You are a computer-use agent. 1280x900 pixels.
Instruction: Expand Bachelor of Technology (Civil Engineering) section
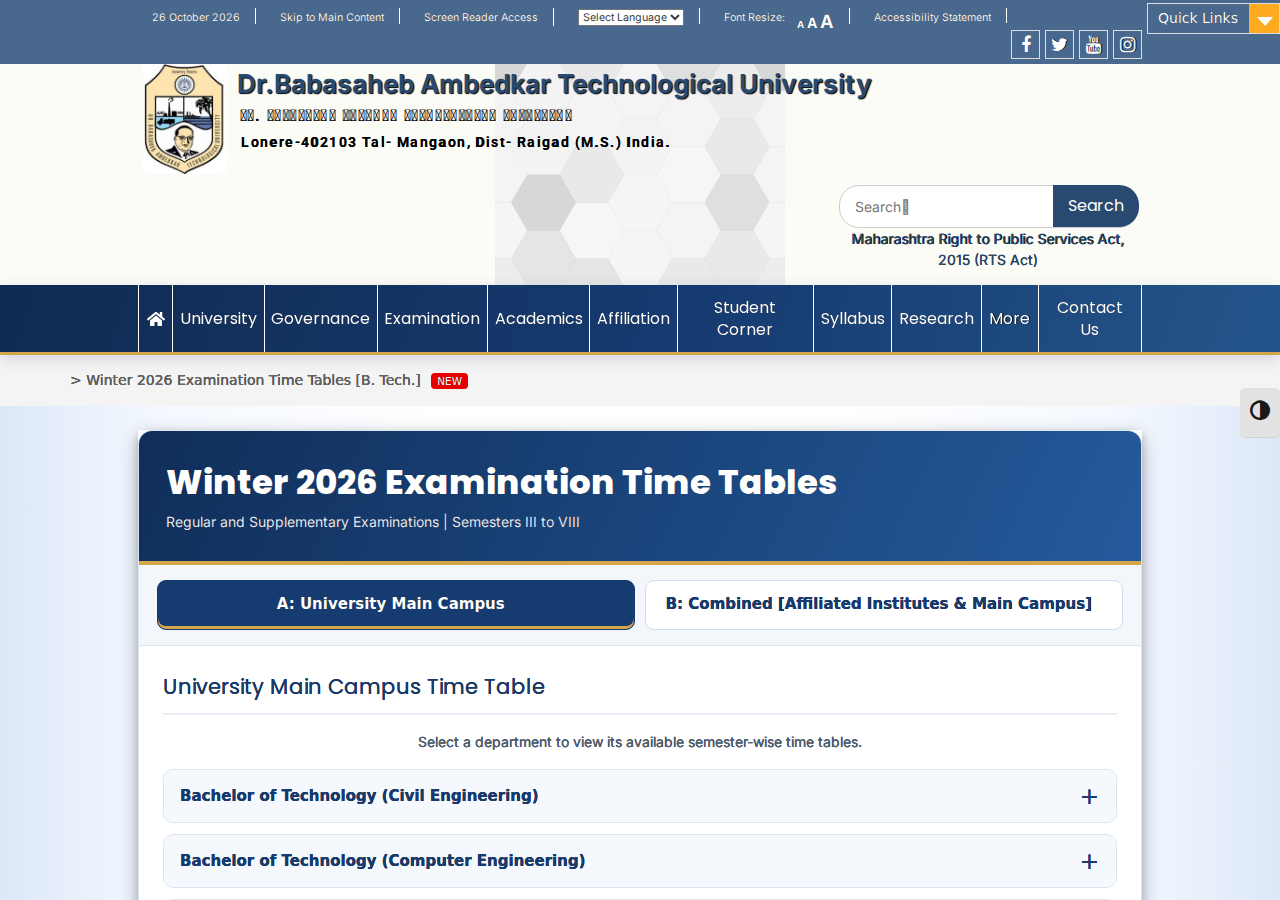[640, 796]
